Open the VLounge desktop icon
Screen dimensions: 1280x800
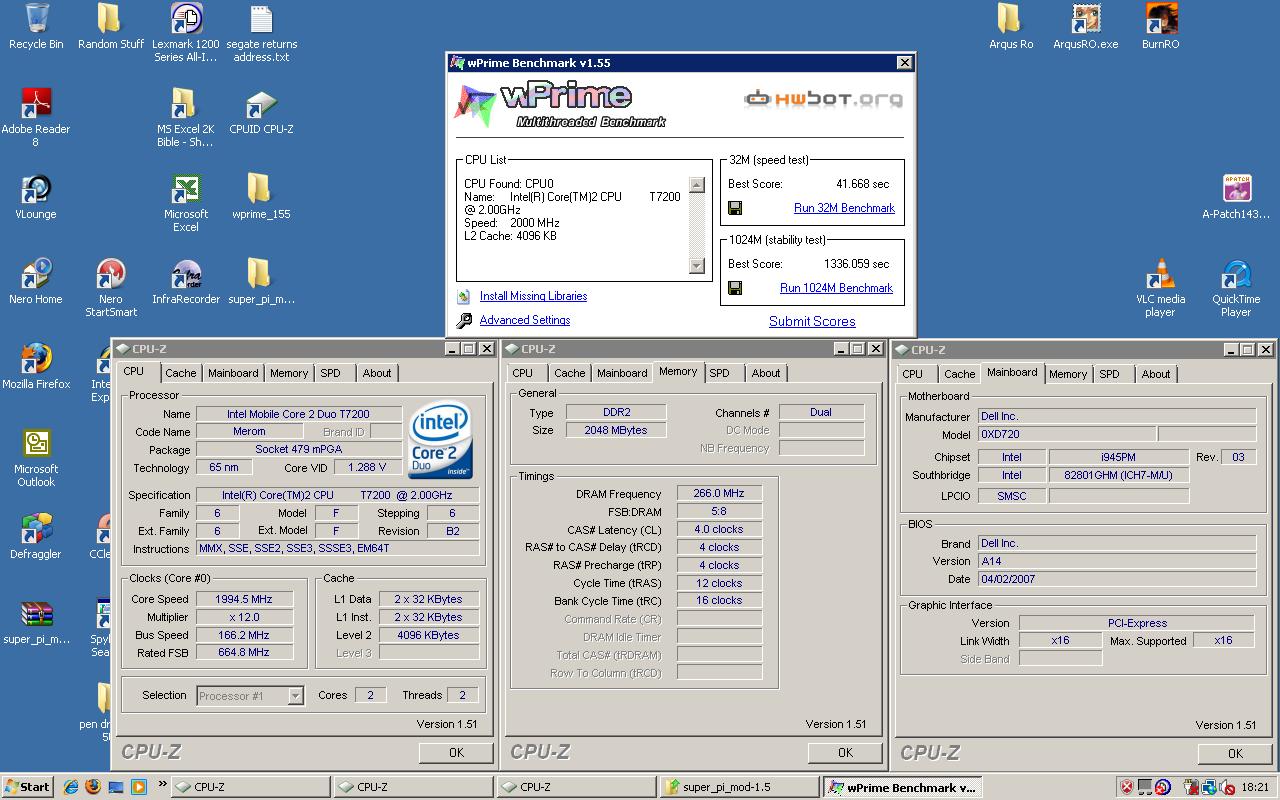point(36,197)
